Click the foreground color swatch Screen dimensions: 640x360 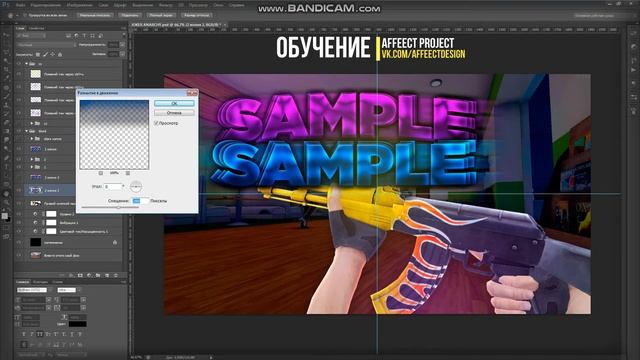(4, 216)
